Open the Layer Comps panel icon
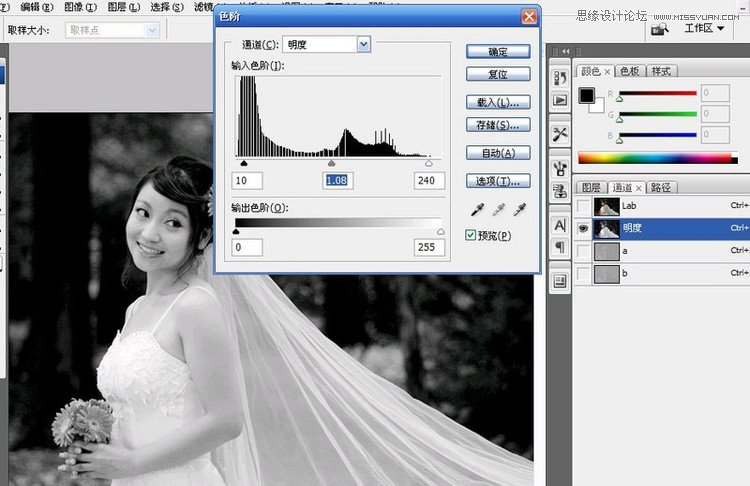Image resolution: width=750 pixels, height=486 pixels. click(560, 281)
